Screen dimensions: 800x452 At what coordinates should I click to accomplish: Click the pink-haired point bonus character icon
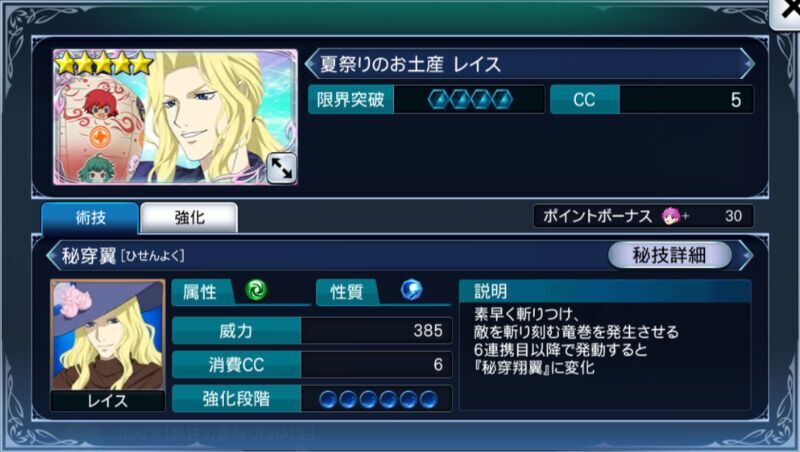coord(670,216)
